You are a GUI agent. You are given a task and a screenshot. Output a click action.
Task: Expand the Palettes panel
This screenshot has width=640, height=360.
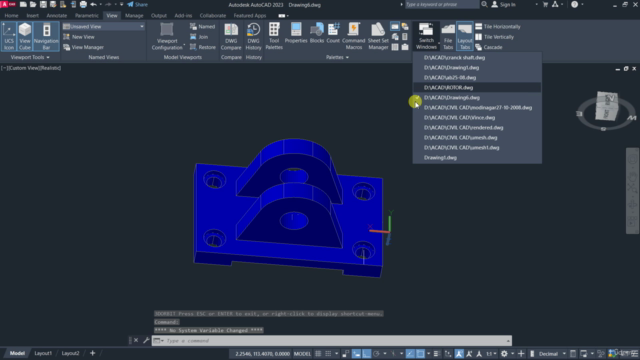(337, 58)
